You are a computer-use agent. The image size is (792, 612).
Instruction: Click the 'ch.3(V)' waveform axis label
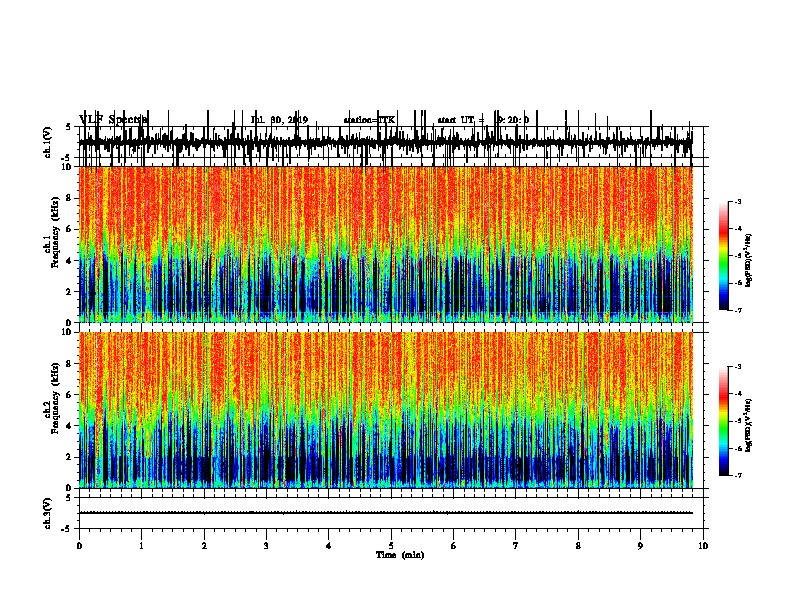tap(48, 514)
